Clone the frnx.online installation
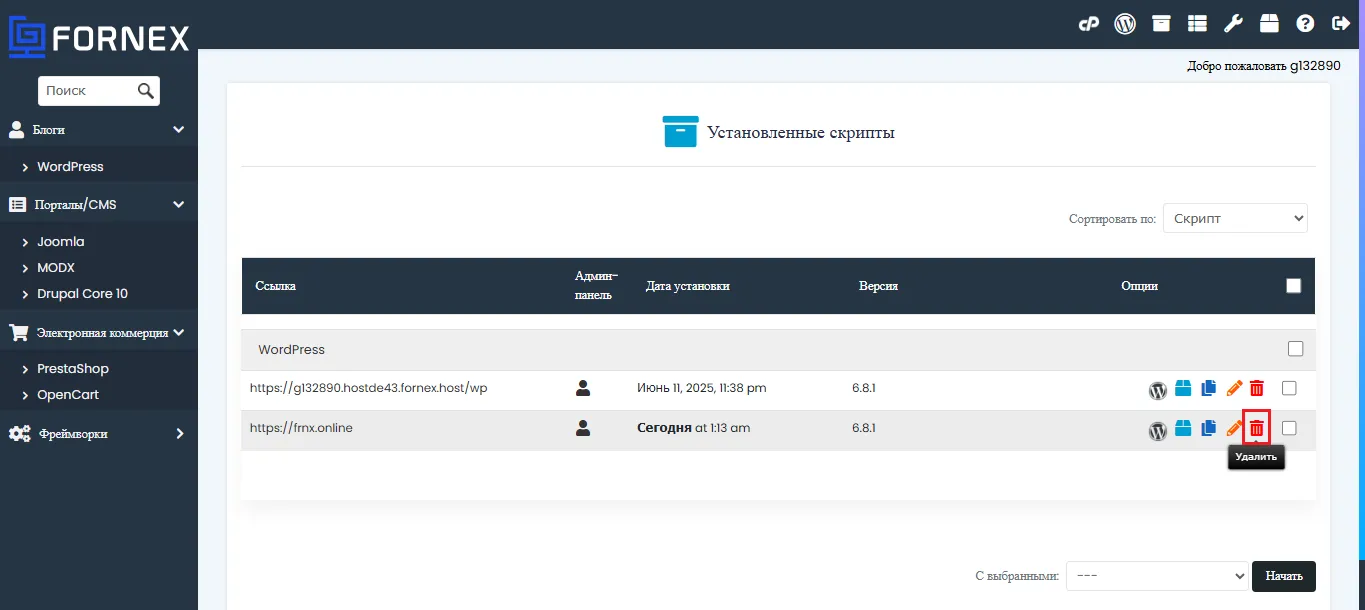This screenshot has height=610, width=1365. tap(1209, 428)
